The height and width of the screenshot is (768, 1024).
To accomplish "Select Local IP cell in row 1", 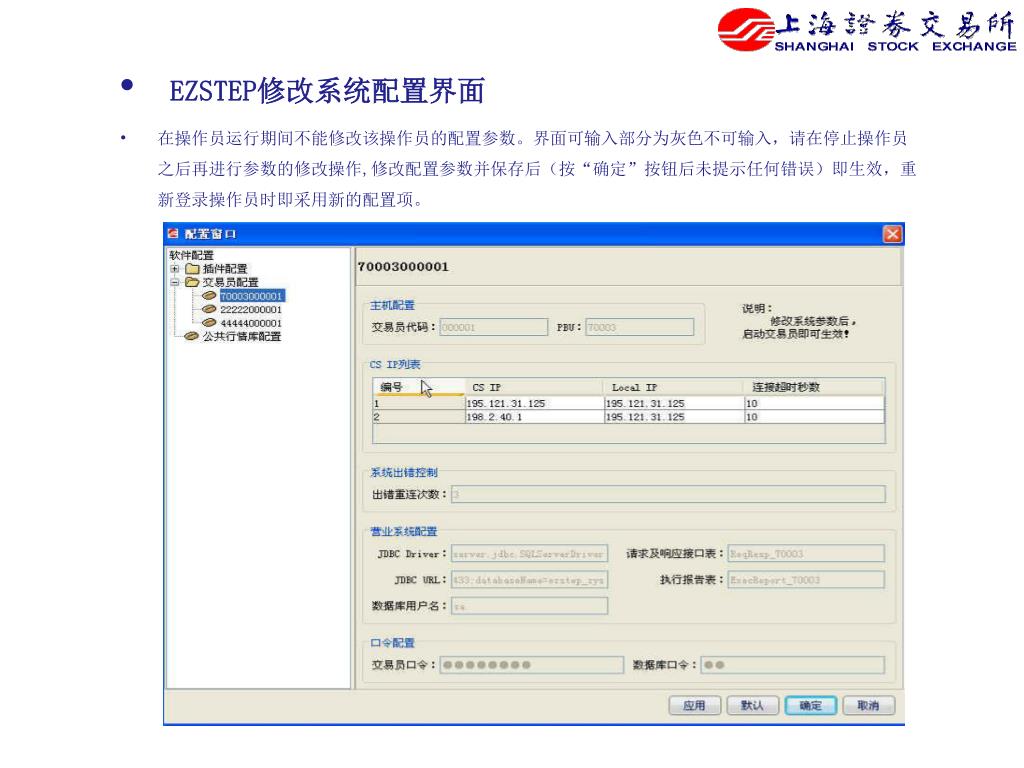I will (x=674, y=404).
